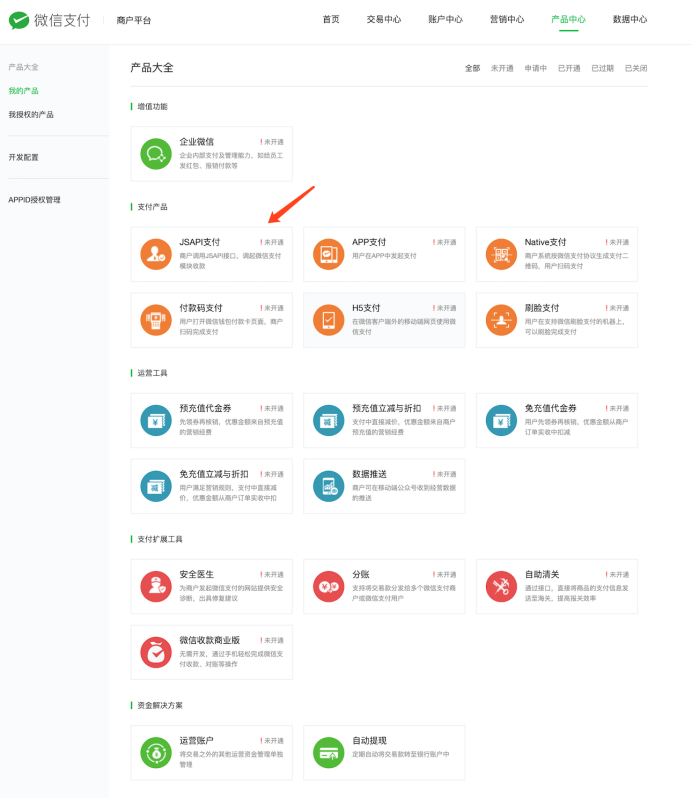Screen dimensions: 692x798
Task: Click 未开通 status on 运营账户 card
Action: 272,741
